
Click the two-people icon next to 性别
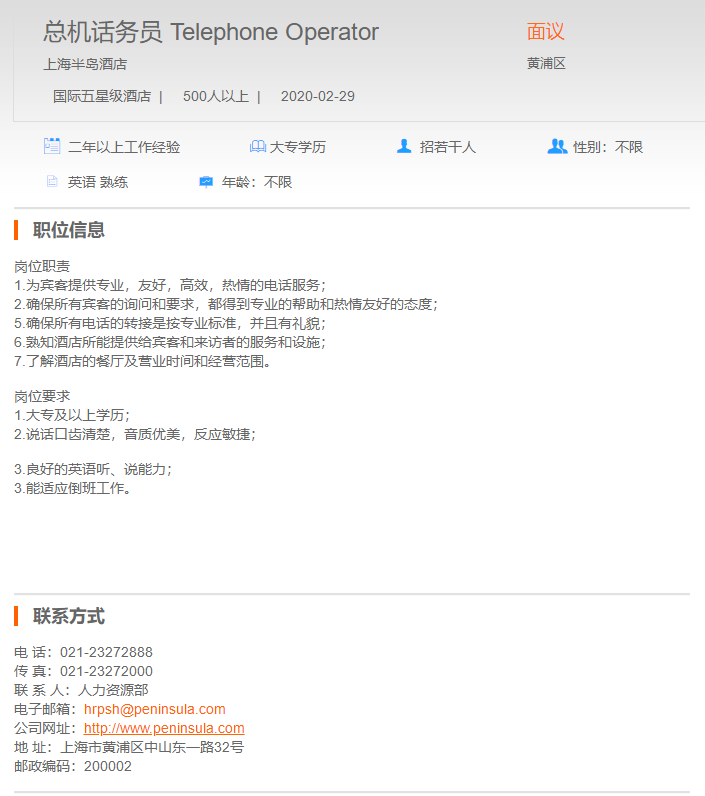pyautogui.click(x=557, y=146)
